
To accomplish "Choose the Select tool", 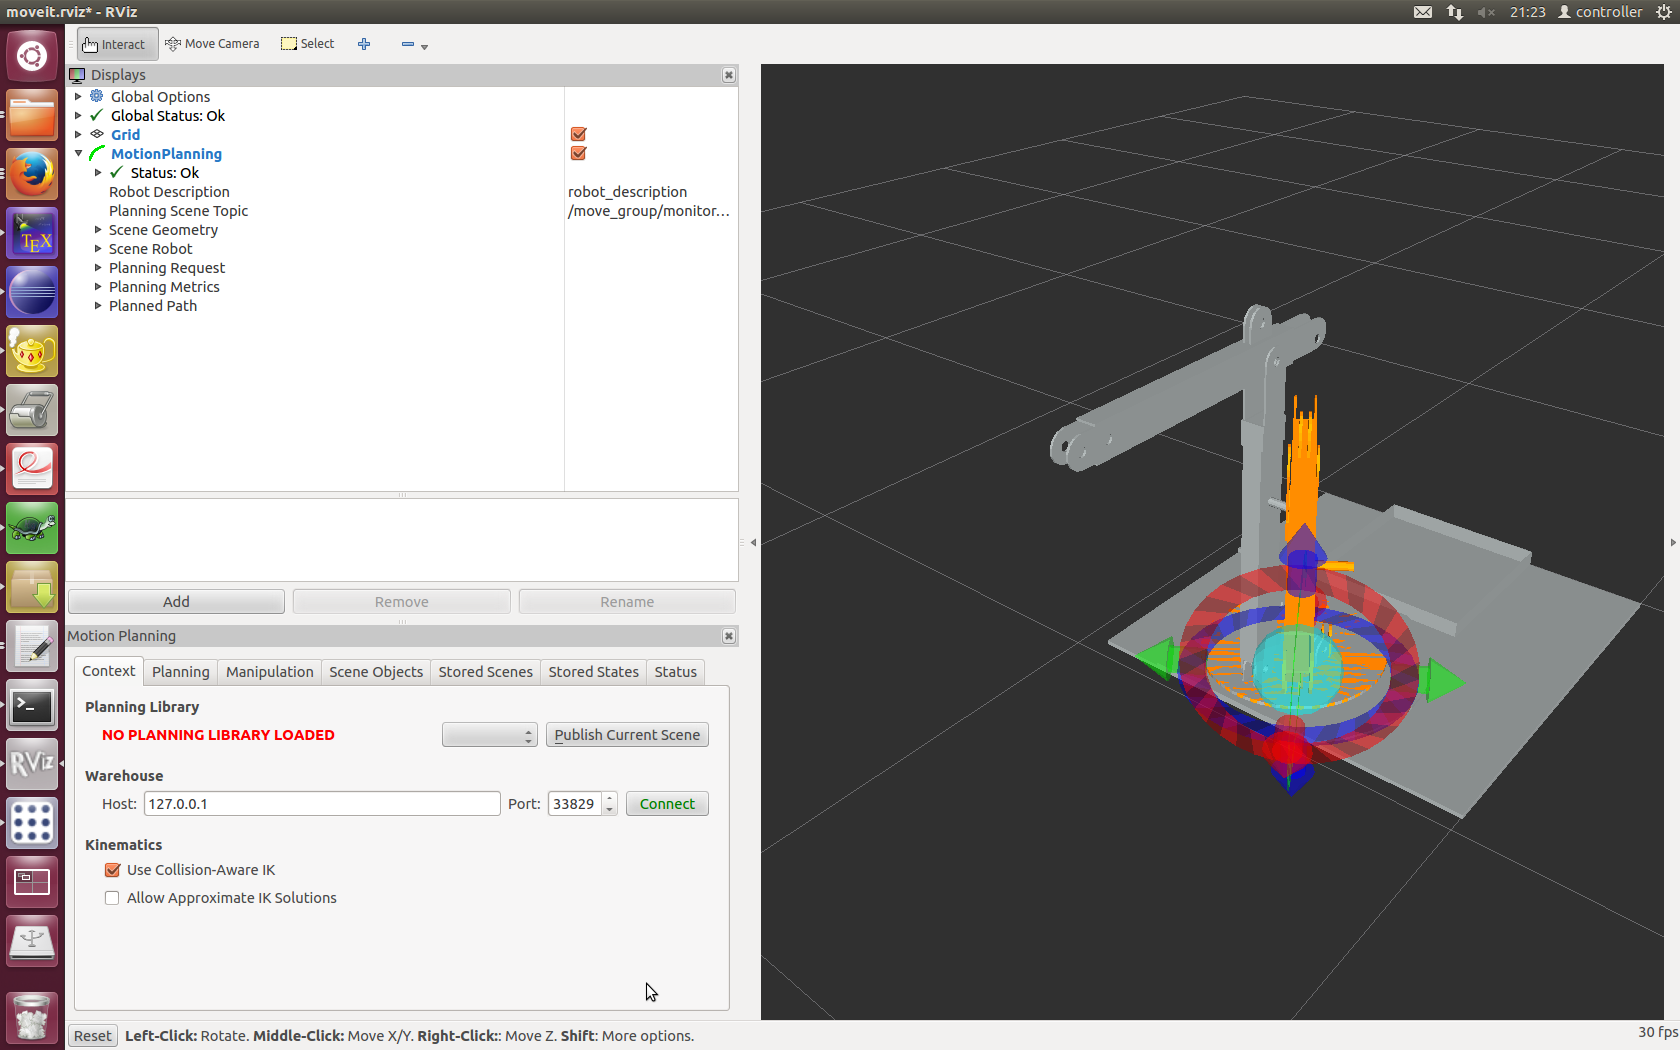I will click(308, 44).
